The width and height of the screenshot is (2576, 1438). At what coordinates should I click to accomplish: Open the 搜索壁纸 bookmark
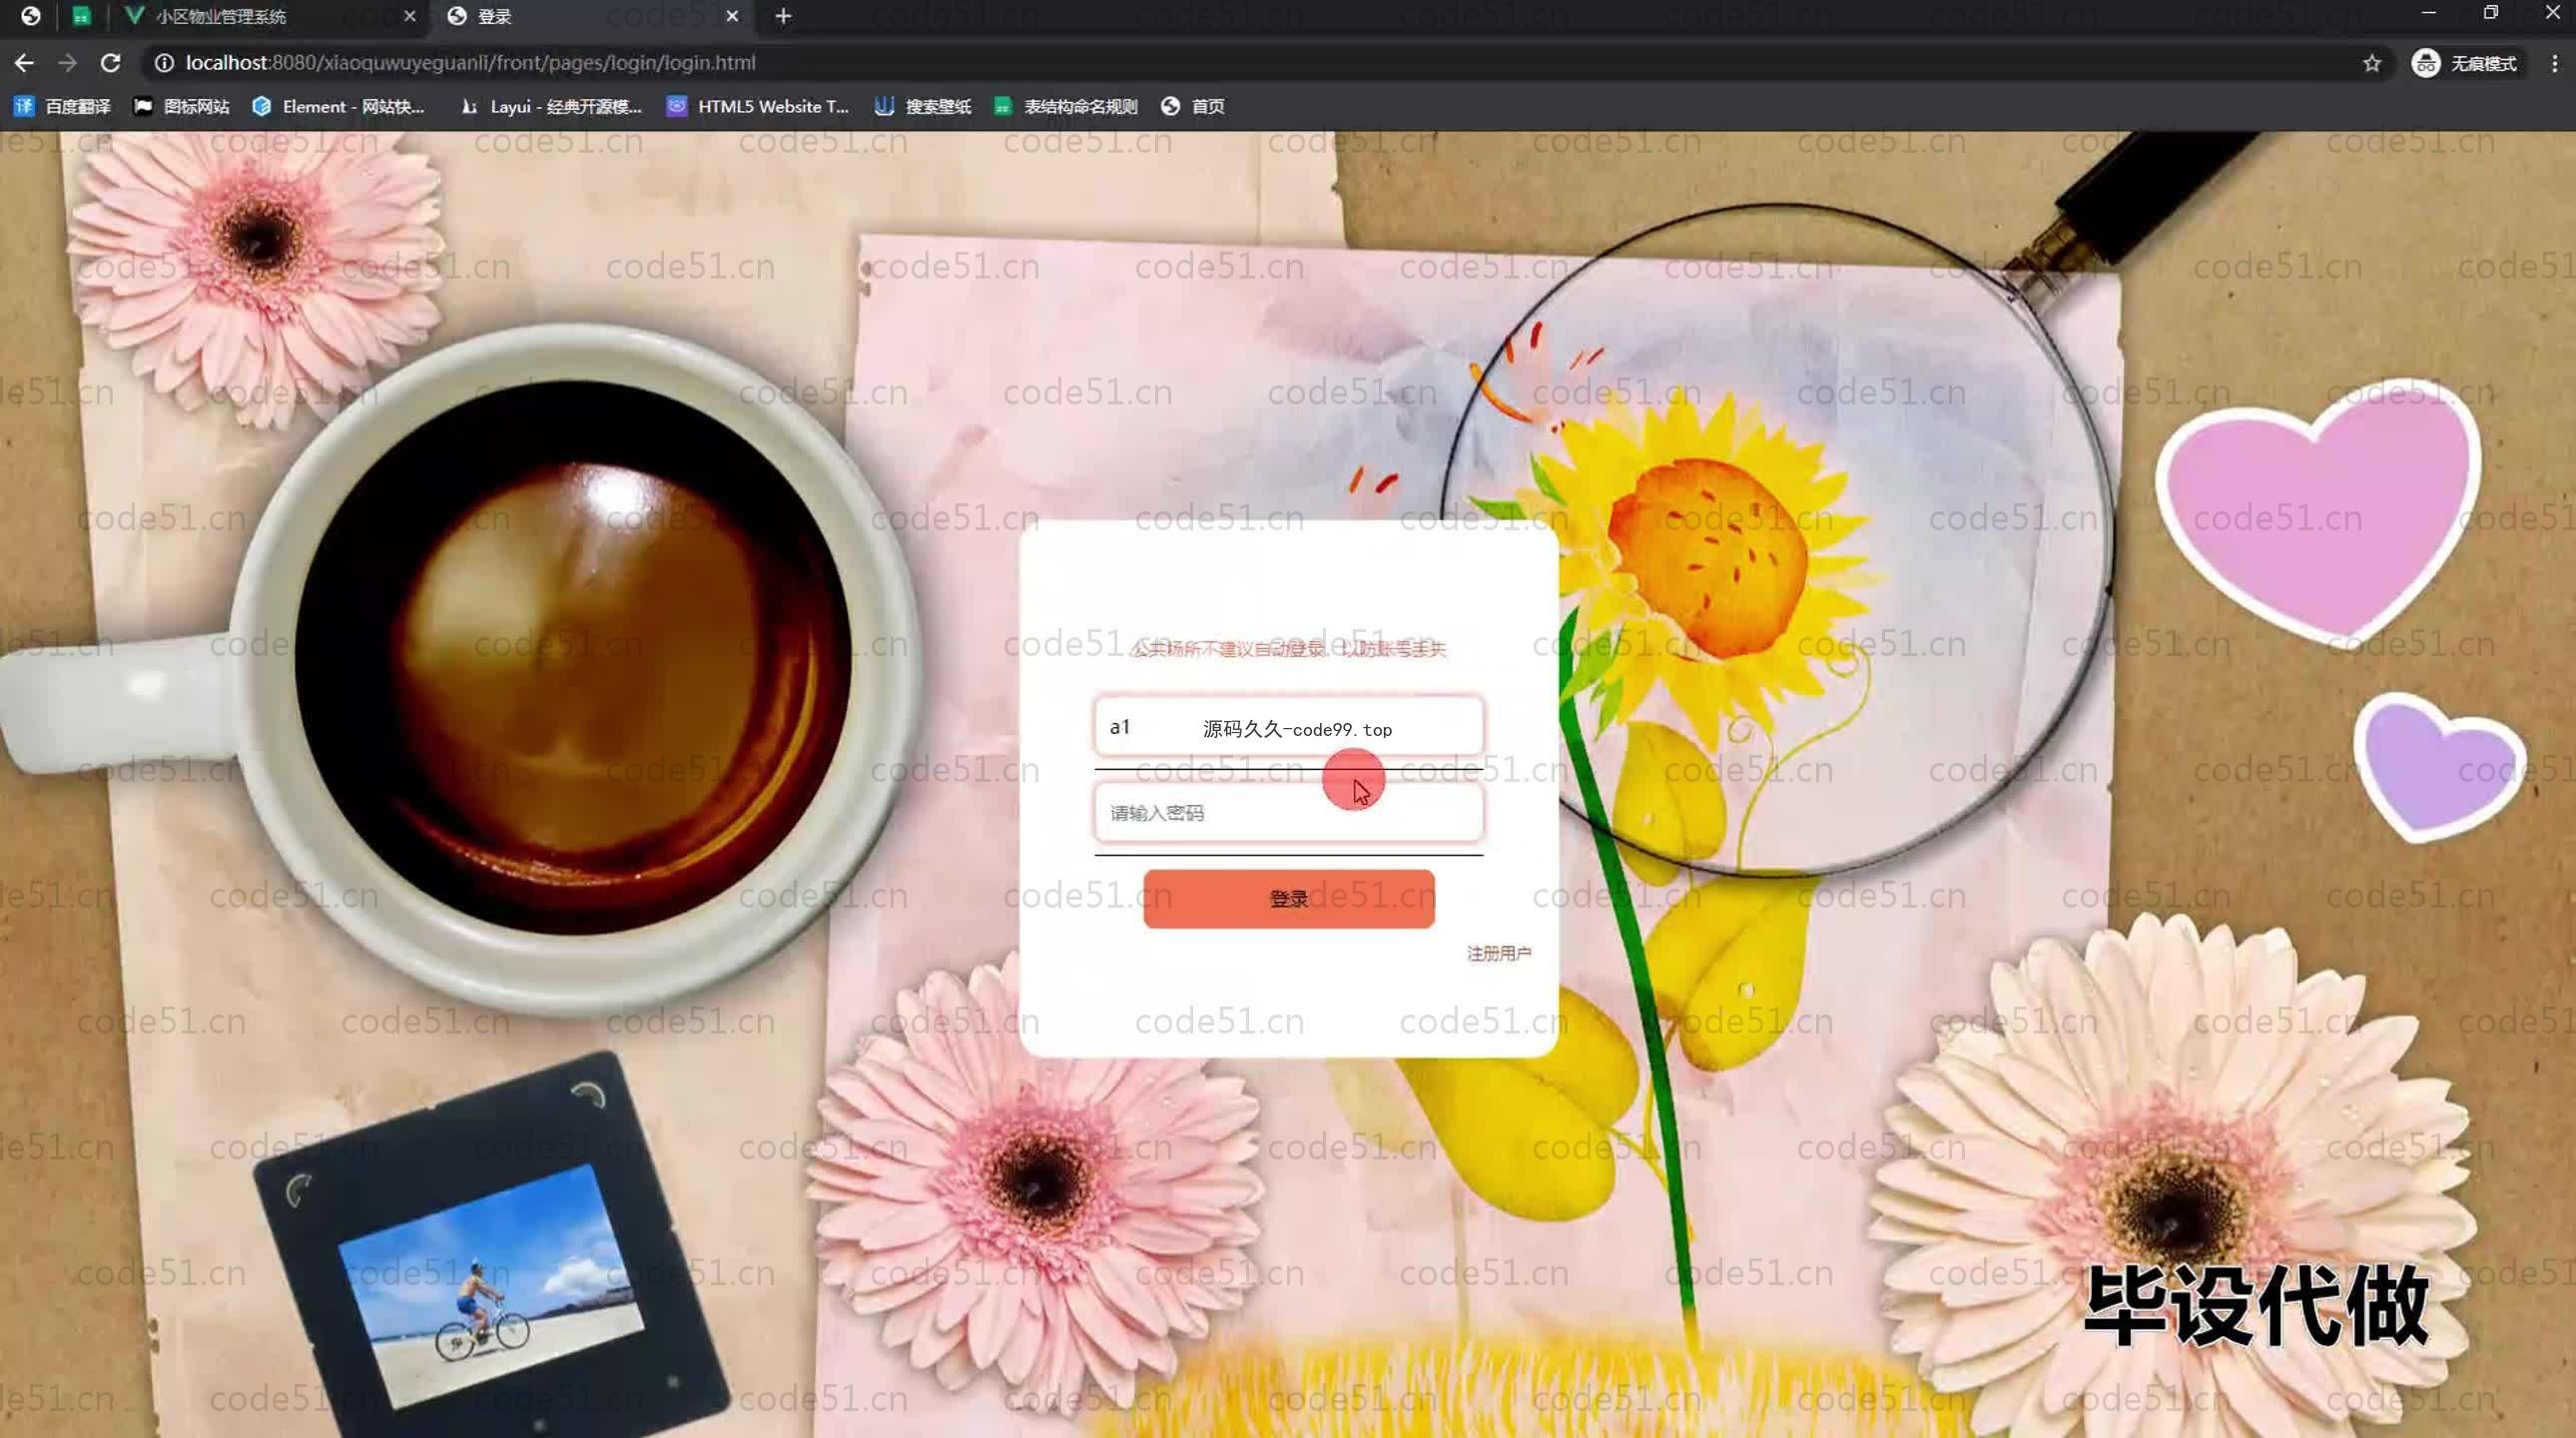[923, 106]
